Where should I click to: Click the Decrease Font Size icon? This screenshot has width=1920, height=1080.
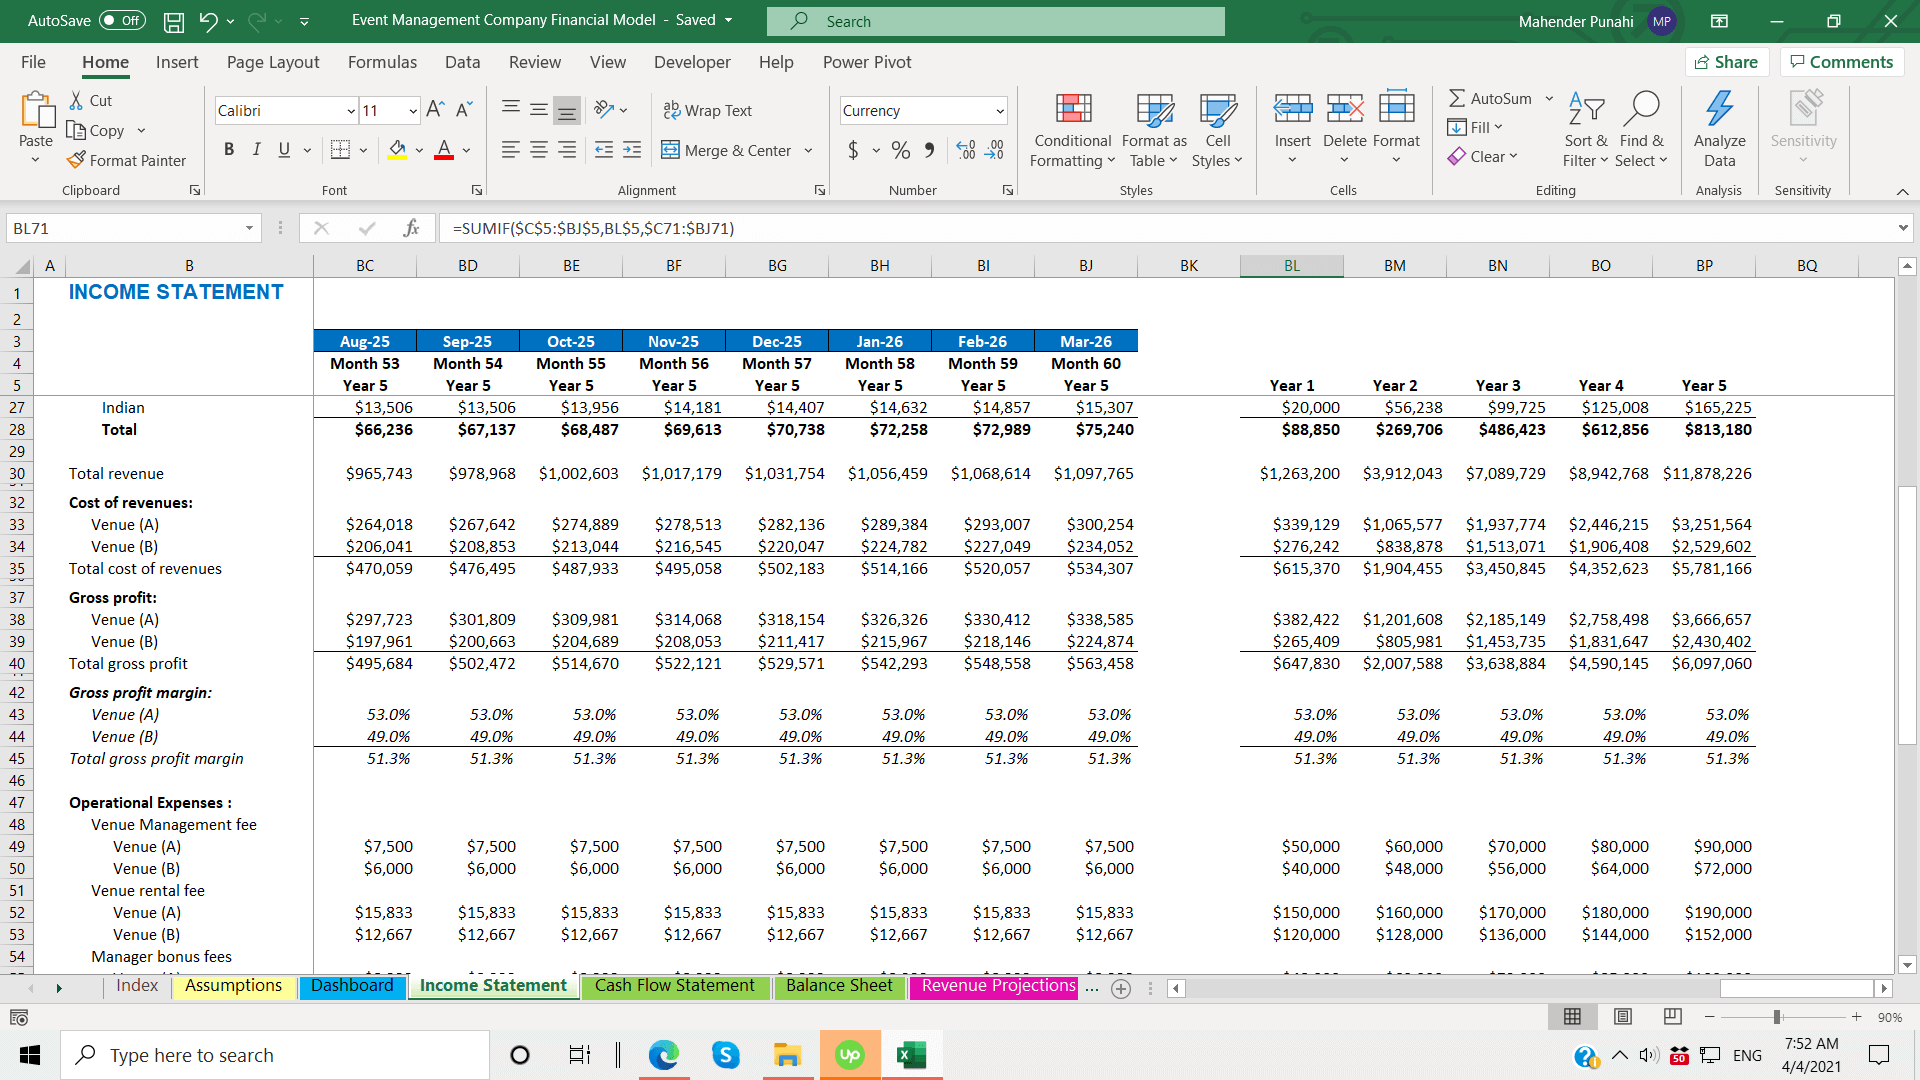click(464, 110)
